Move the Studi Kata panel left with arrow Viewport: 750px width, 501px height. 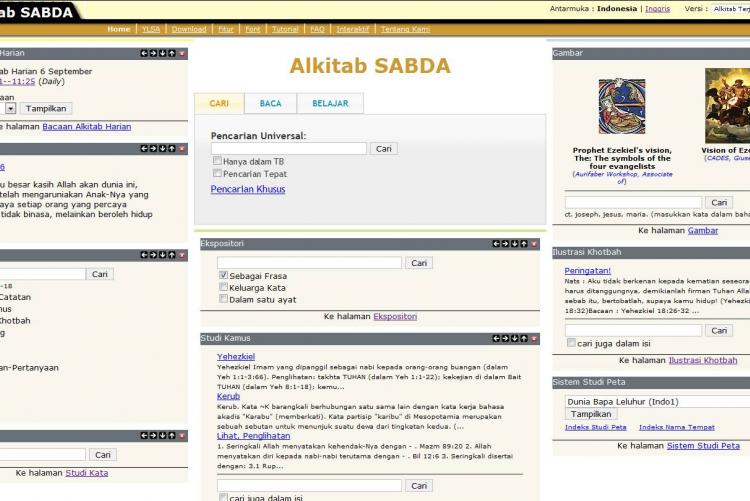[x=144, y=435]
